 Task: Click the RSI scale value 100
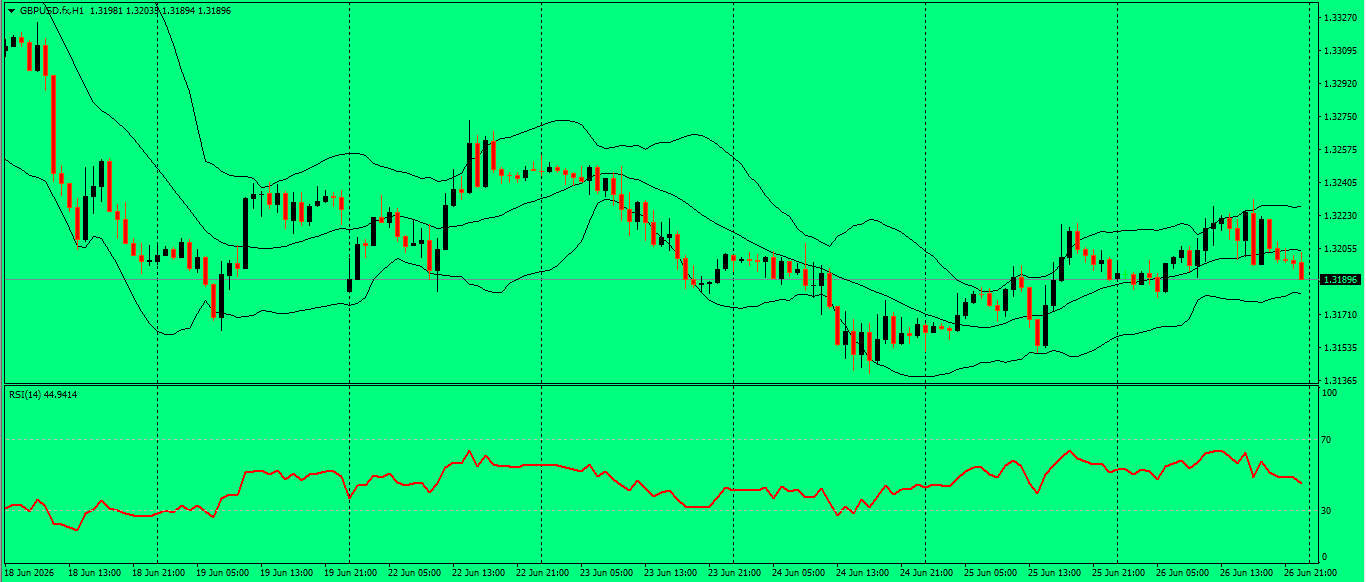1330,394
